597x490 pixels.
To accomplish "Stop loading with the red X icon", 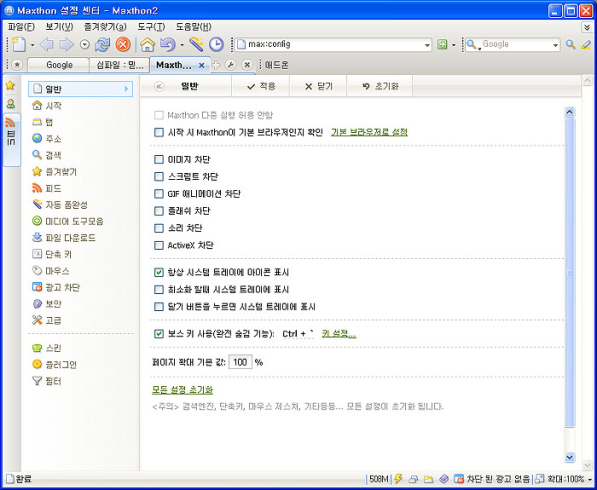I will point(123,45).
